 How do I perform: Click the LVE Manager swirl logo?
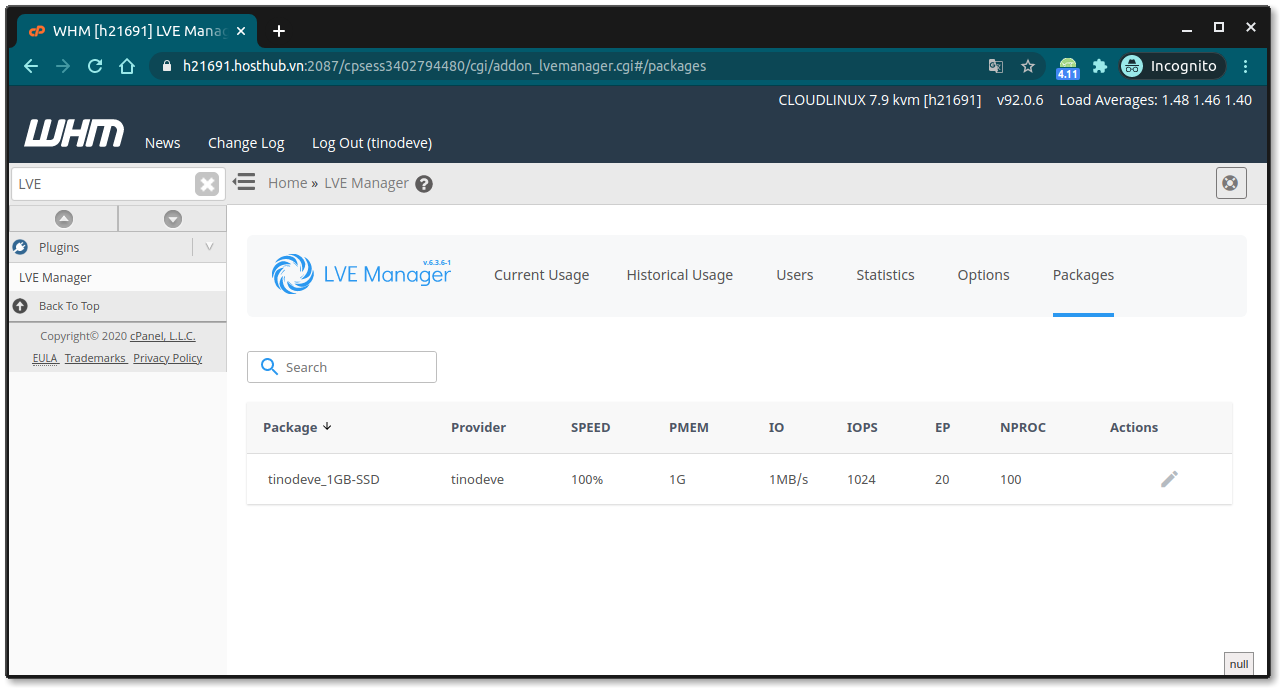tap(293, 274)
